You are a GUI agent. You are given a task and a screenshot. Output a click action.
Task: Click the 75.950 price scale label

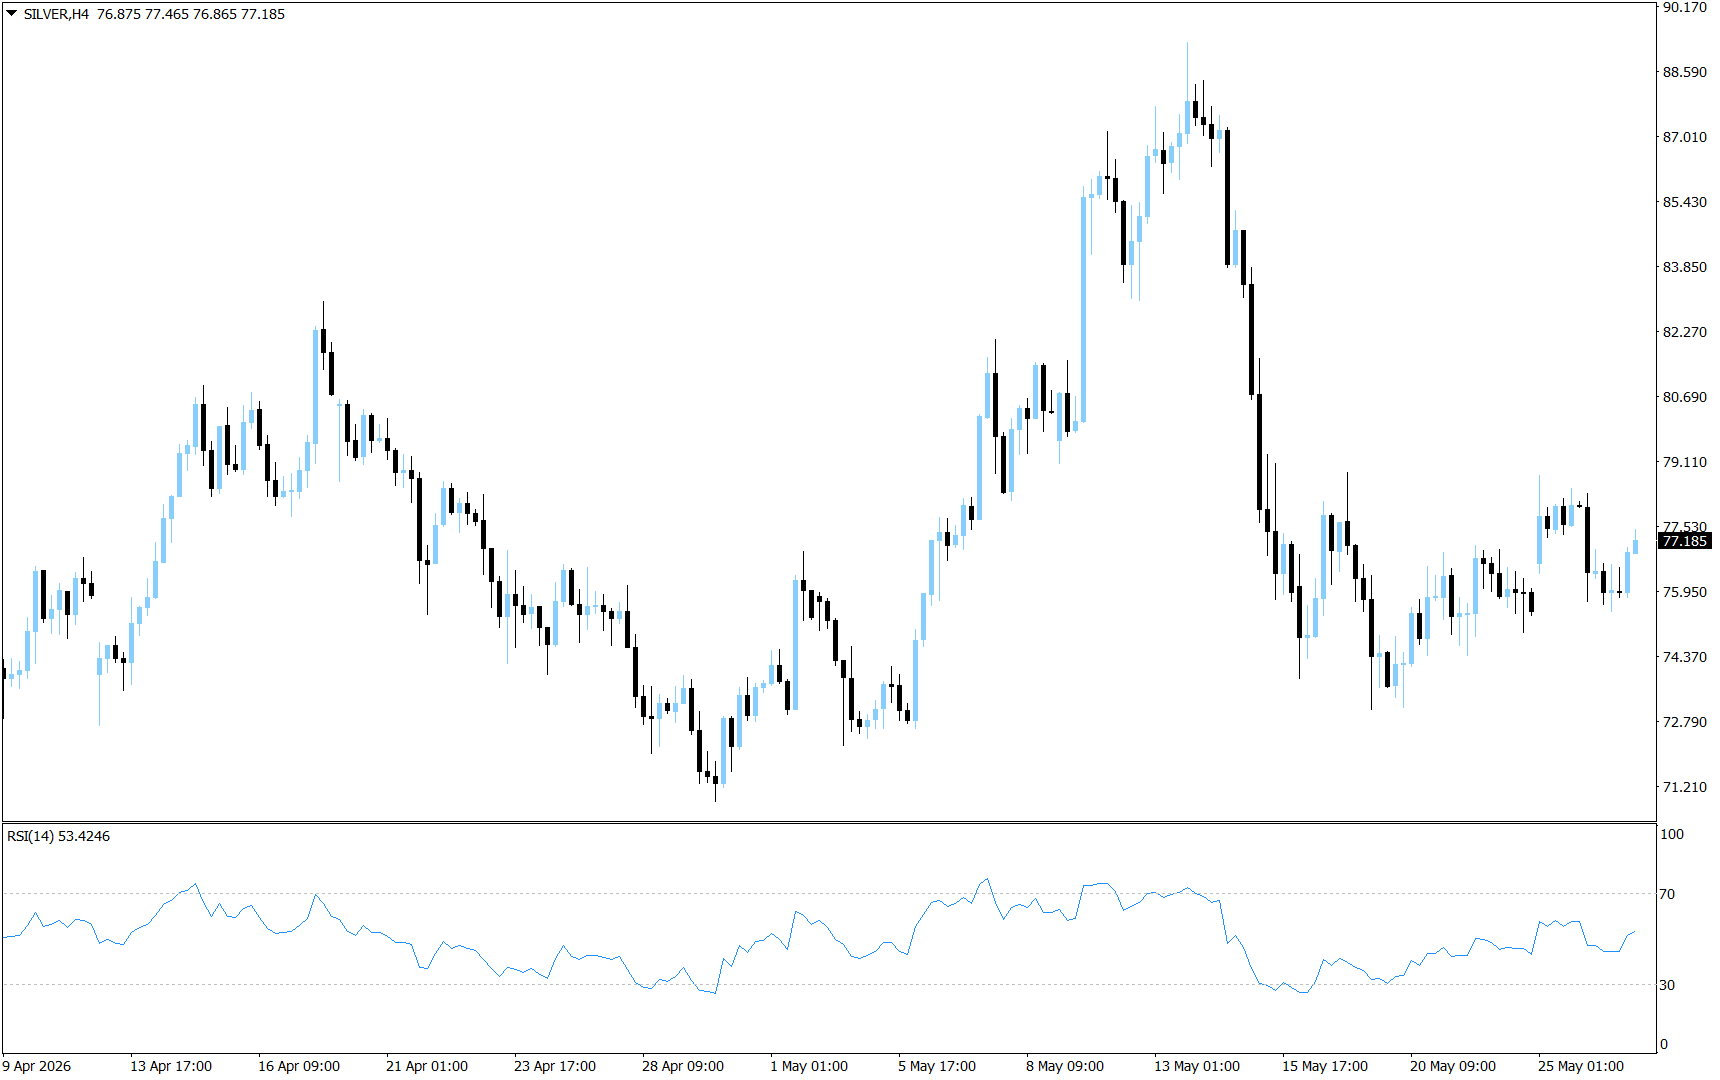(x=1685, y=592)
